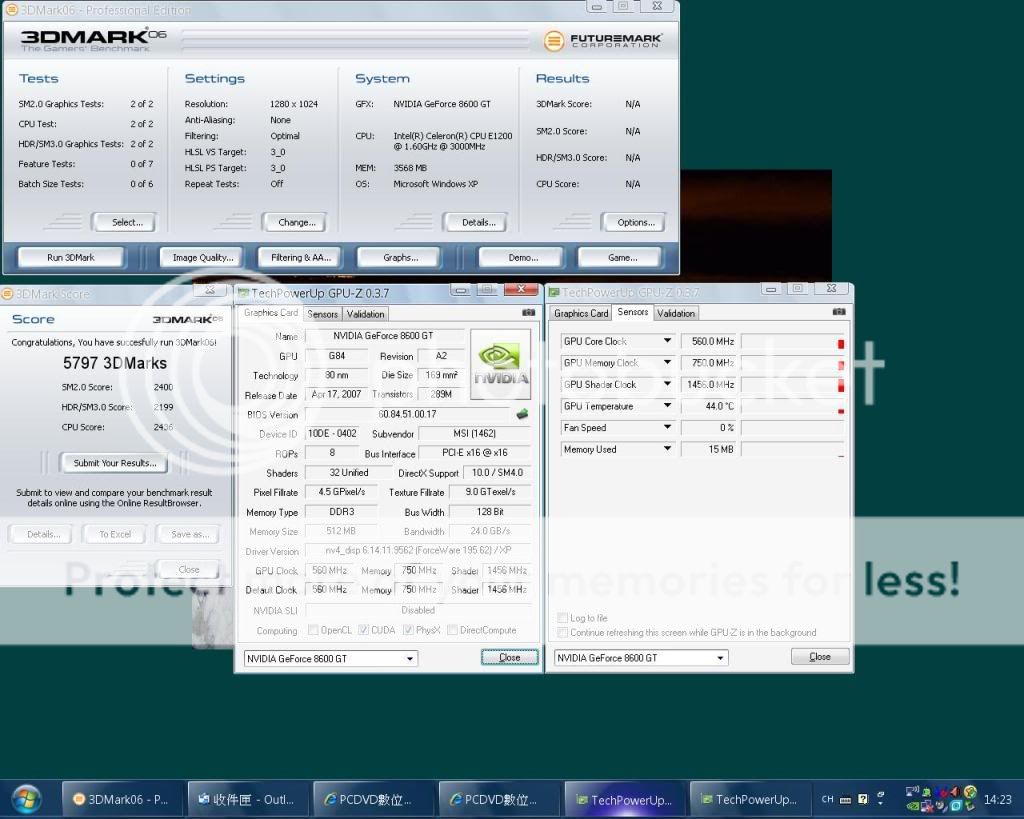Open the GPU Temperature sensor dropdown
The height and width of the screenshot is (819, 1024).
point(667,406)
